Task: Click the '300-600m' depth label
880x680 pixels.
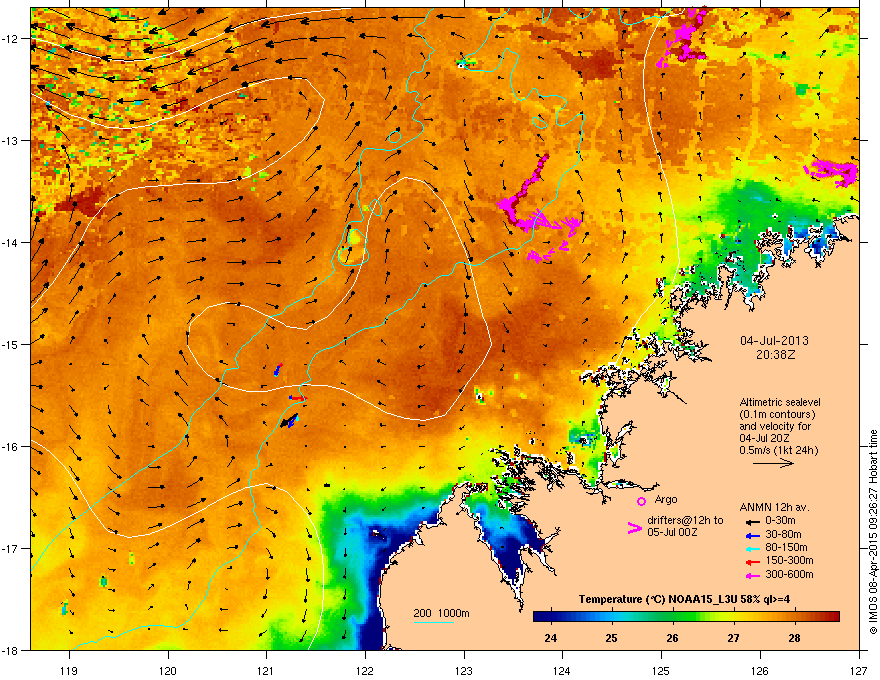Action: pos(789,574)
